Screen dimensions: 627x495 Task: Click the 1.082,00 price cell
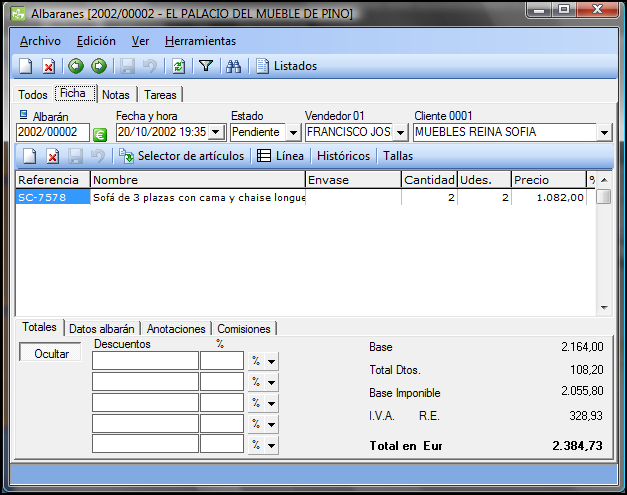[549, 197]
